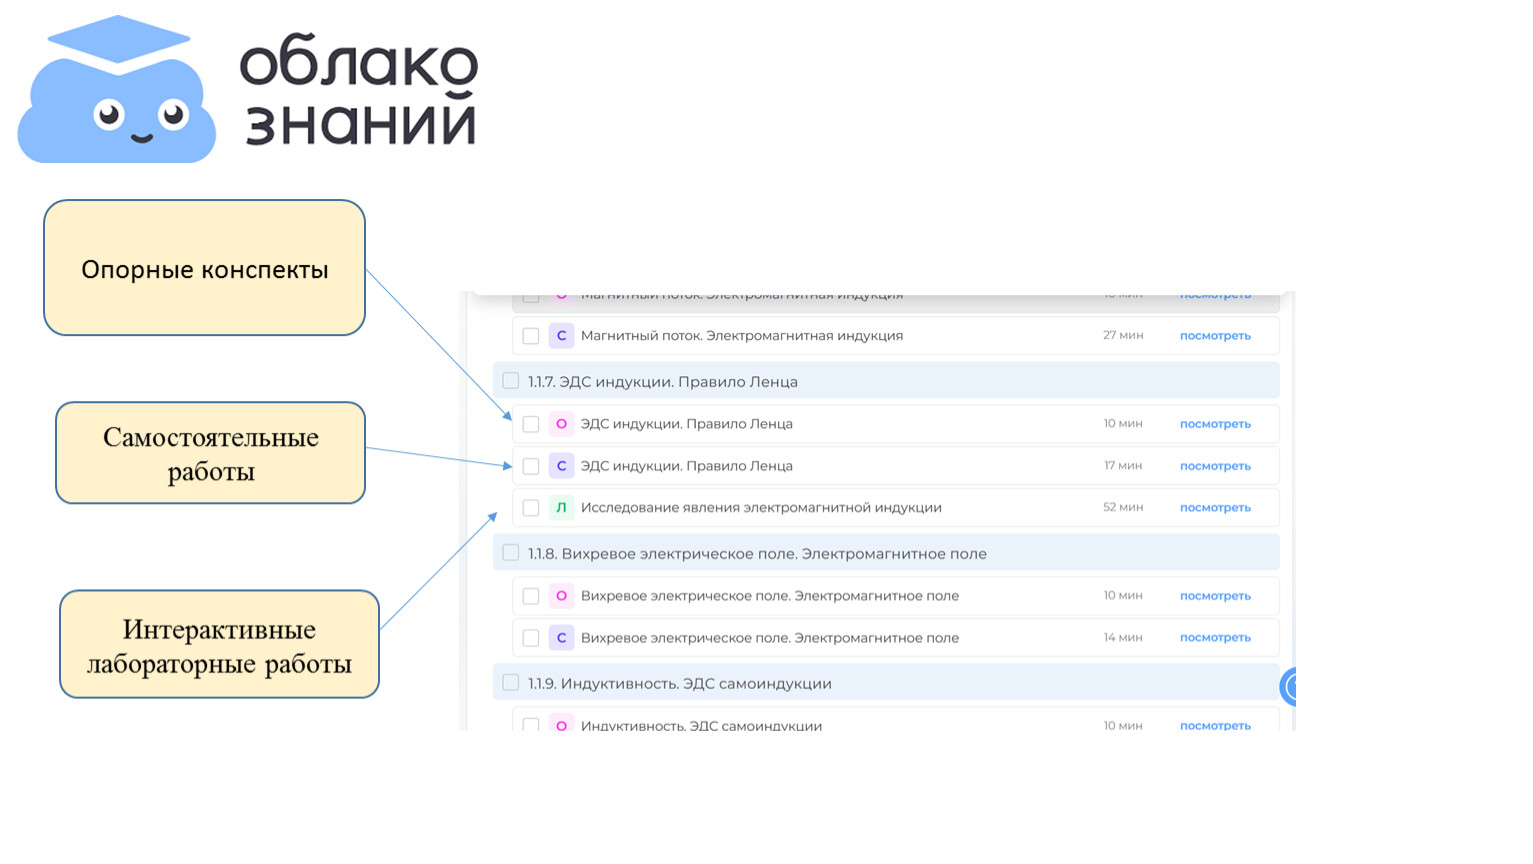Click the purple С icon for Магнитный поток
This screenshot has height=864, width=1533.
(x=561, y=336)
